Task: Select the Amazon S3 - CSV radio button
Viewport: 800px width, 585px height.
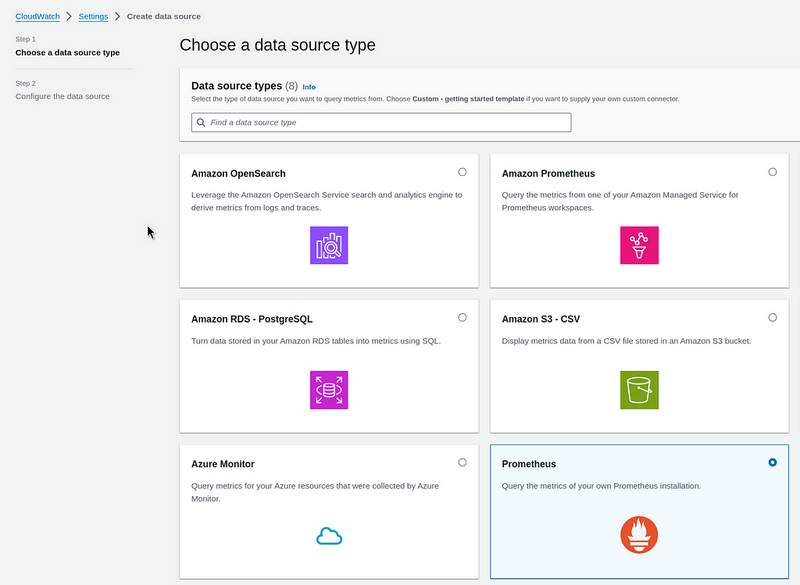Action: [x=772, y=317]
